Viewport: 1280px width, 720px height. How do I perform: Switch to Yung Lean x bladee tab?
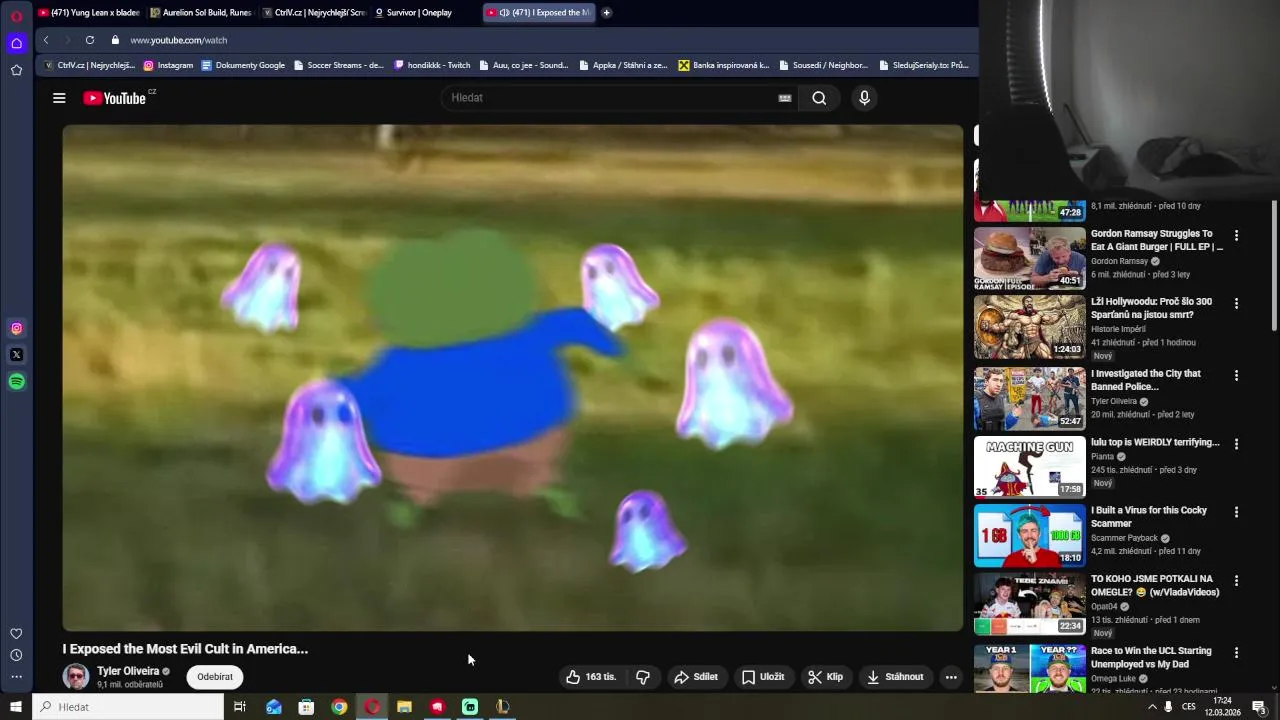[89, 13]
